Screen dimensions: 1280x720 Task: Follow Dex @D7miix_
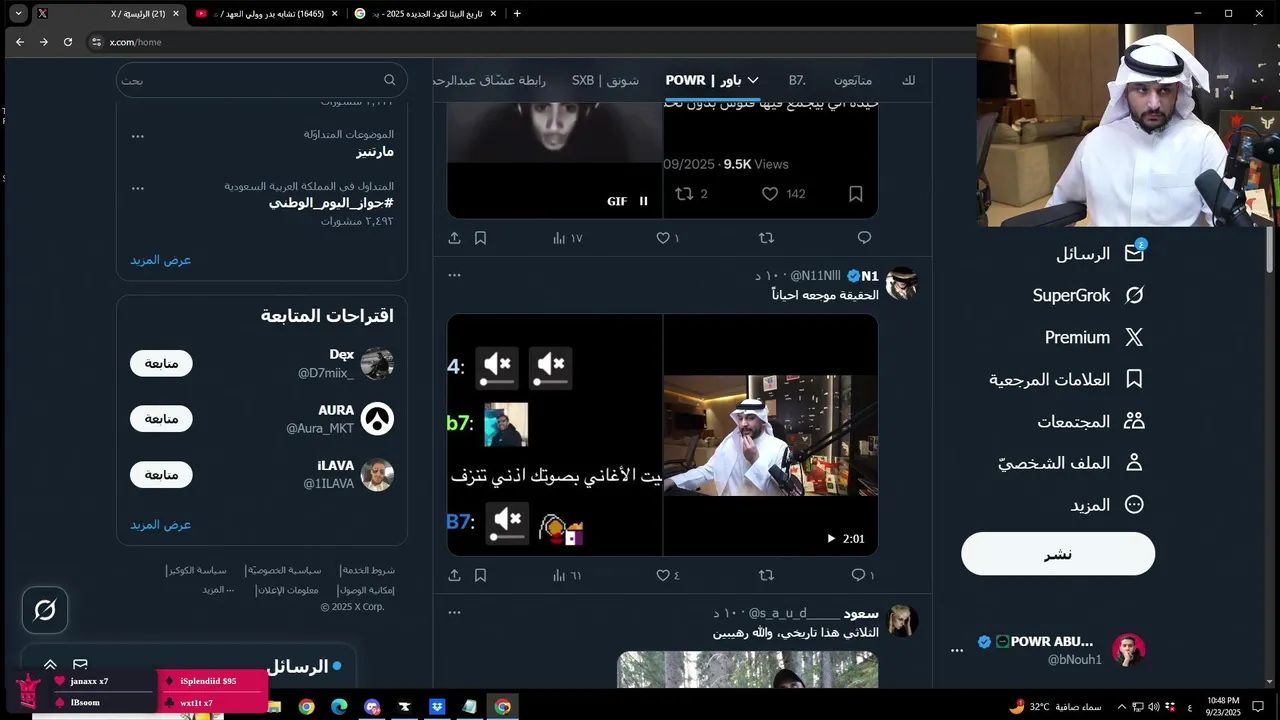[161, 363]
